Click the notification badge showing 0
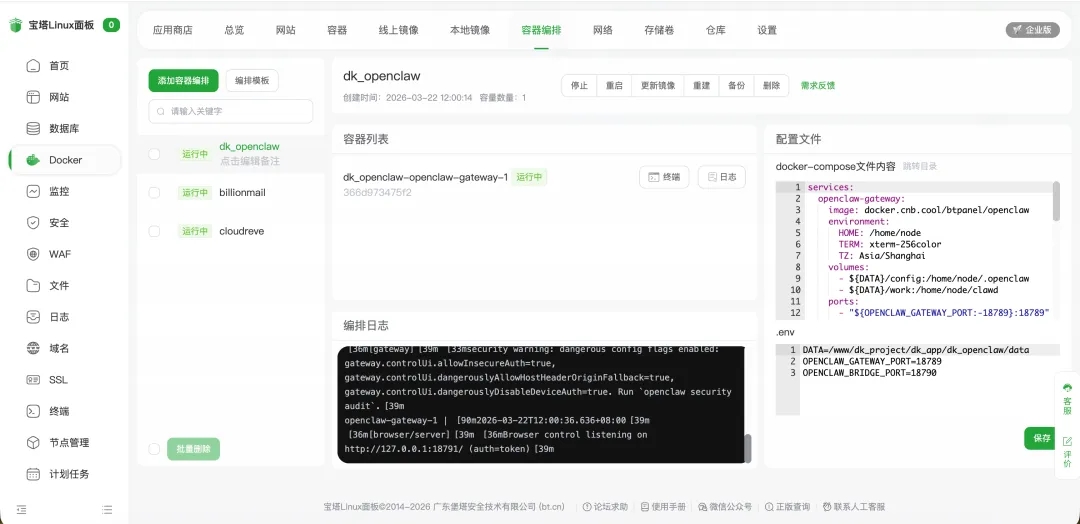This screenshot has width=1080, height=524. (x=111, y=25)
